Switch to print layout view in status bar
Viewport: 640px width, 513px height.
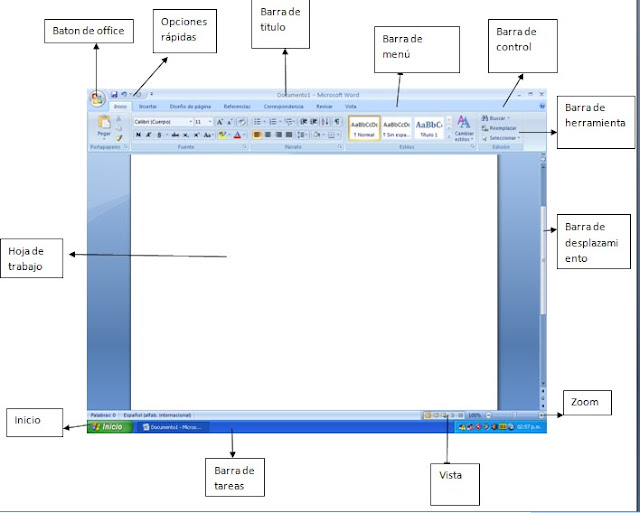(x=427, y=415)
